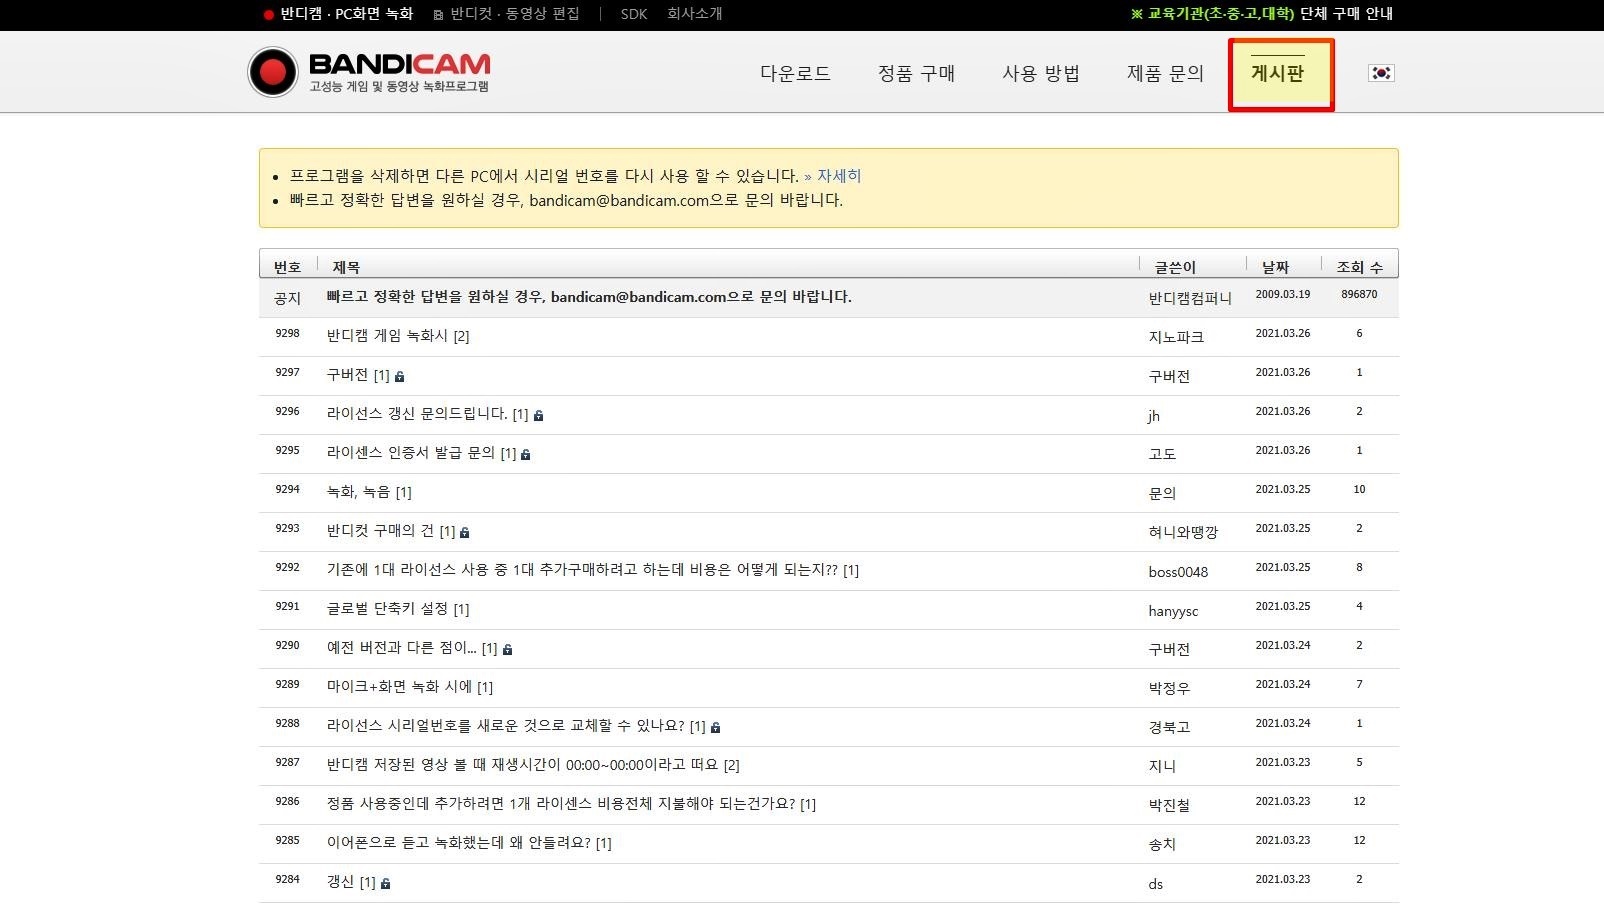Click lock icon on post 9297 구버전
The width and height of the screenshot is (1604, 910).
coord(399,377)
